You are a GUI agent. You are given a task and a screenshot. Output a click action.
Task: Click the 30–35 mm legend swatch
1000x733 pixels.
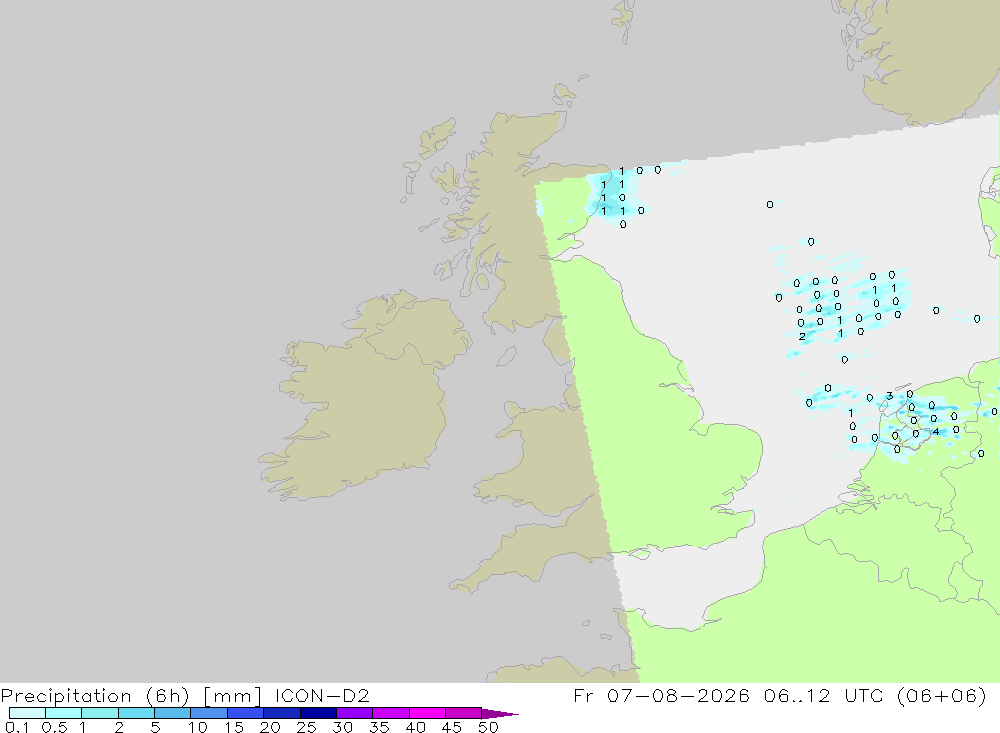(354, 713)
